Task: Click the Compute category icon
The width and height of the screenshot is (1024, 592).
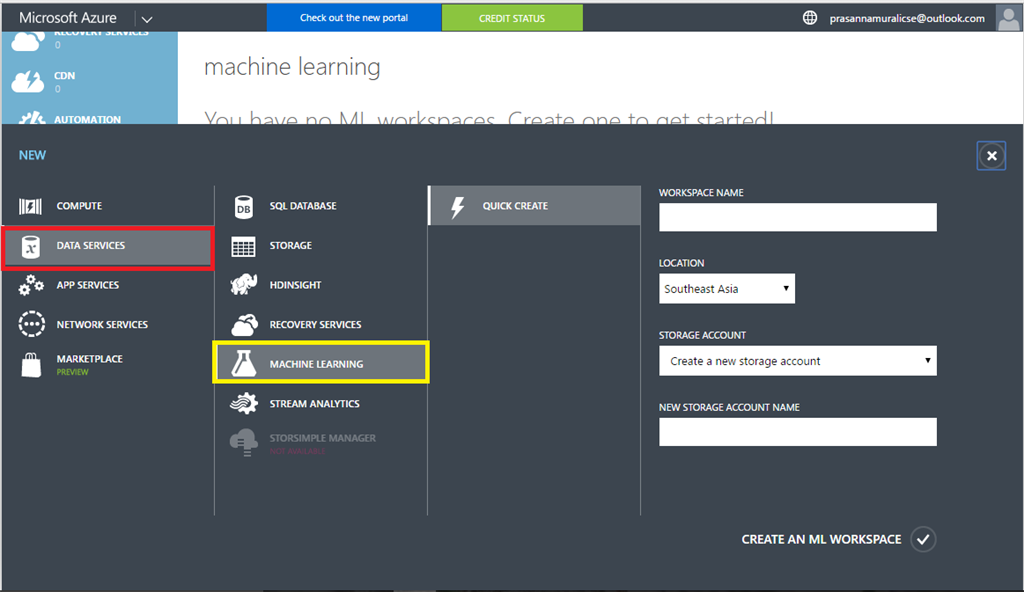Action: (30, 206)
